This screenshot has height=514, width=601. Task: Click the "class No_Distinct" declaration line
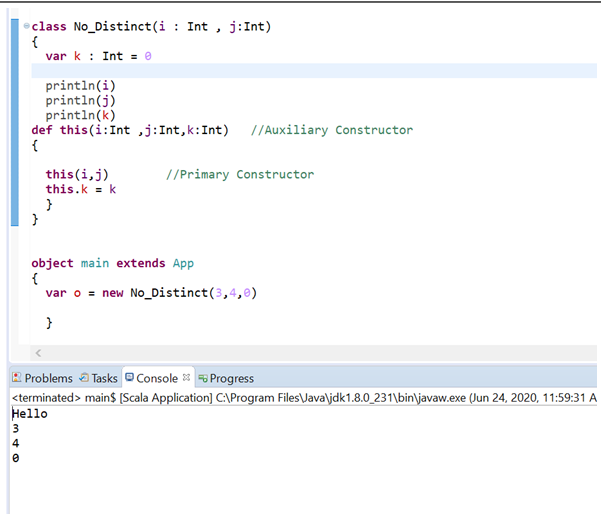coord(151,26)
